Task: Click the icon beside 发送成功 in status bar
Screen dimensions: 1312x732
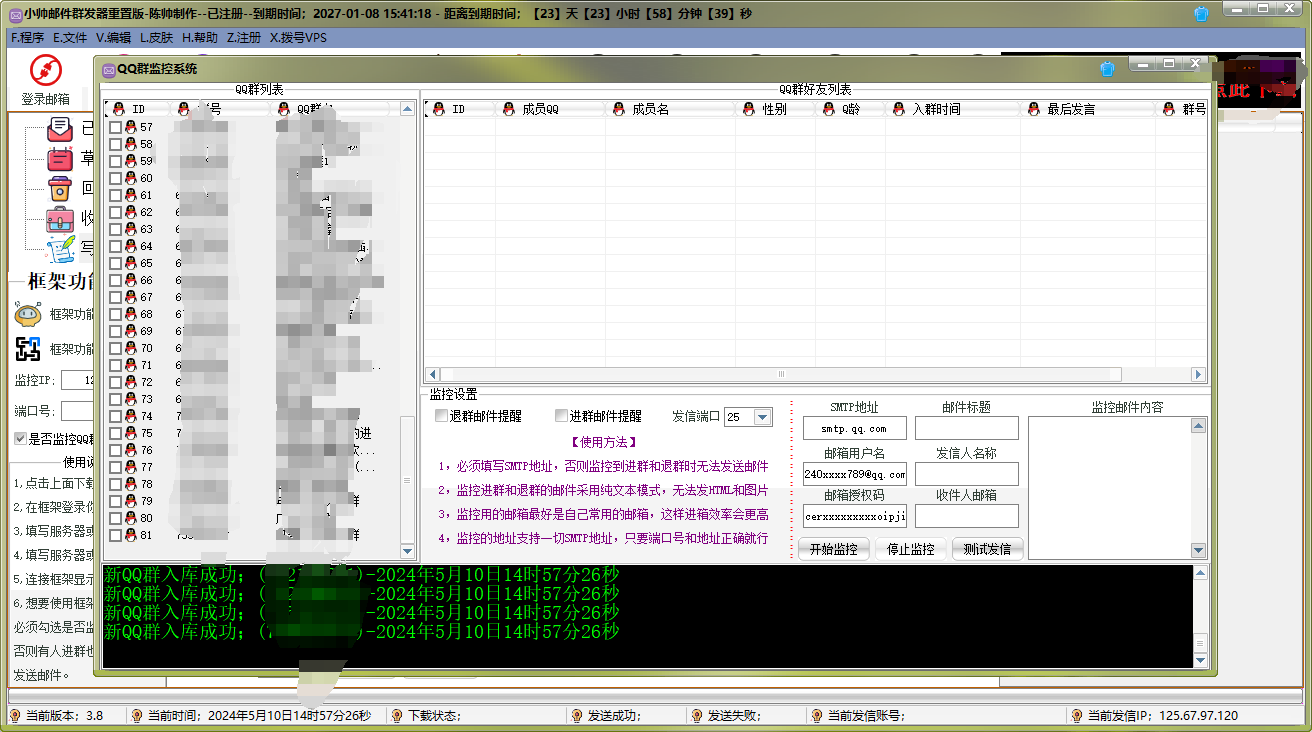Action: click(576, 716)
